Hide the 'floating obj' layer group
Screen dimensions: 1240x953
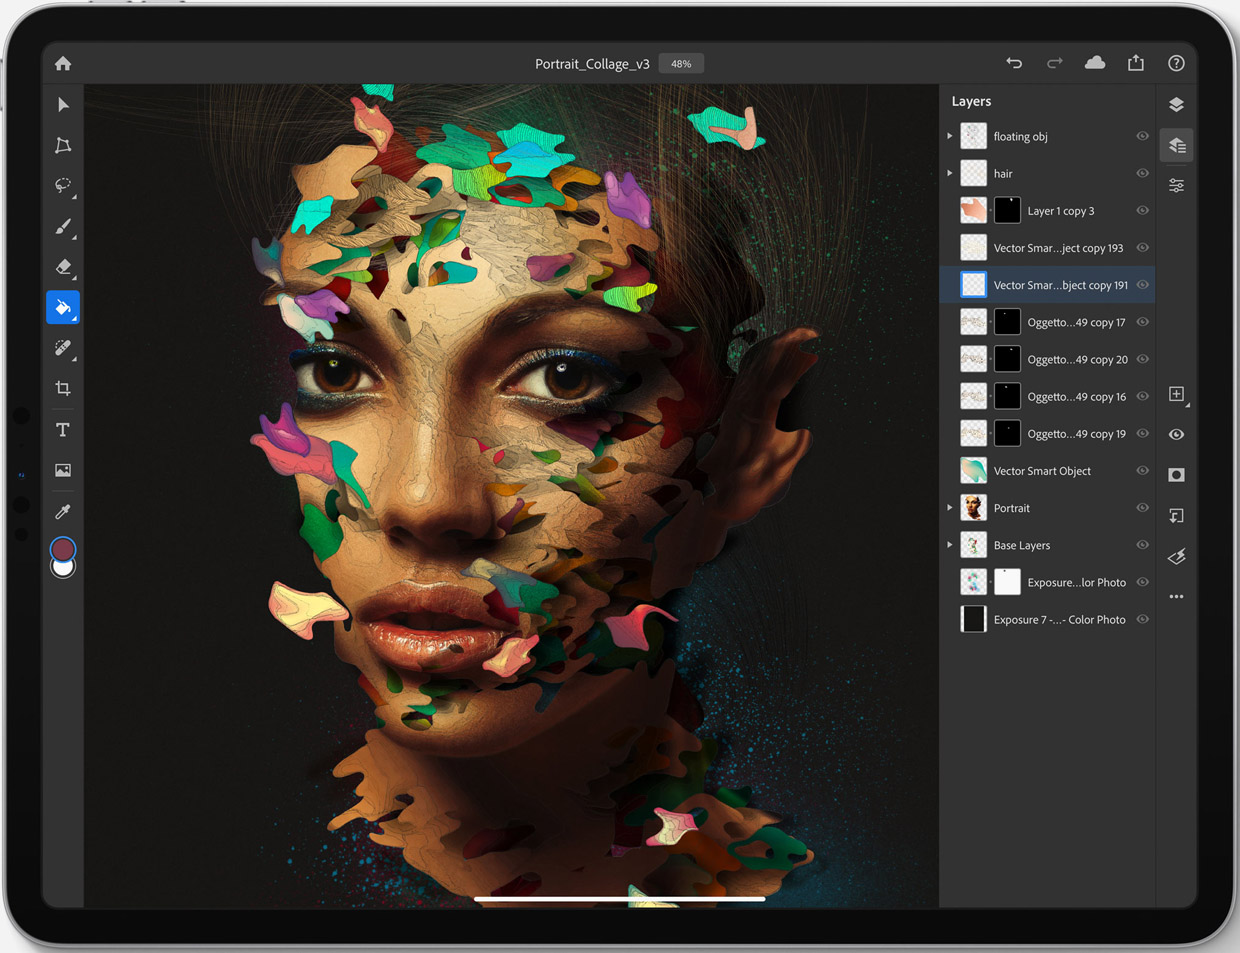coord(1142,136)
